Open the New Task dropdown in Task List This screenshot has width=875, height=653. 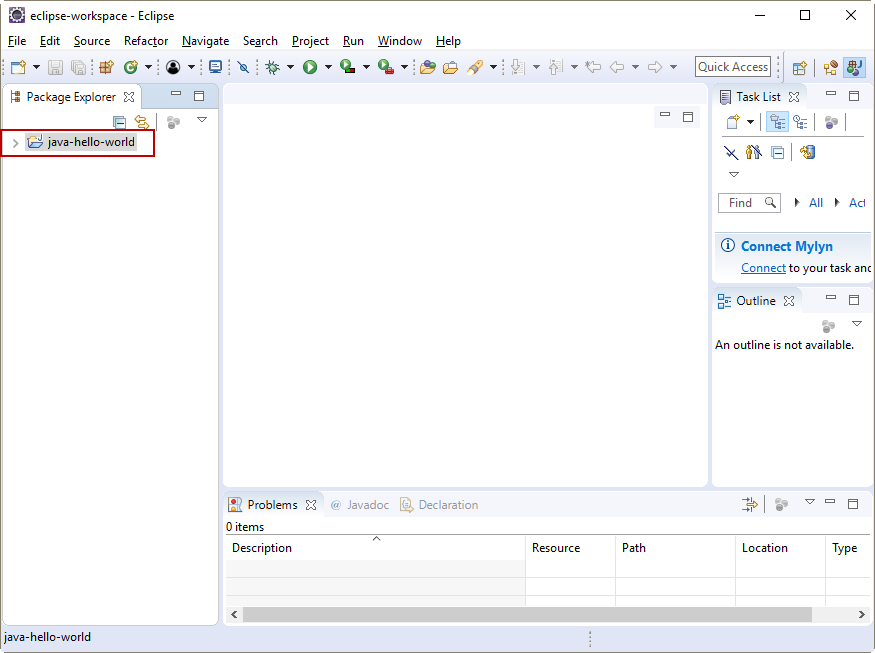(x=751, y=122)
